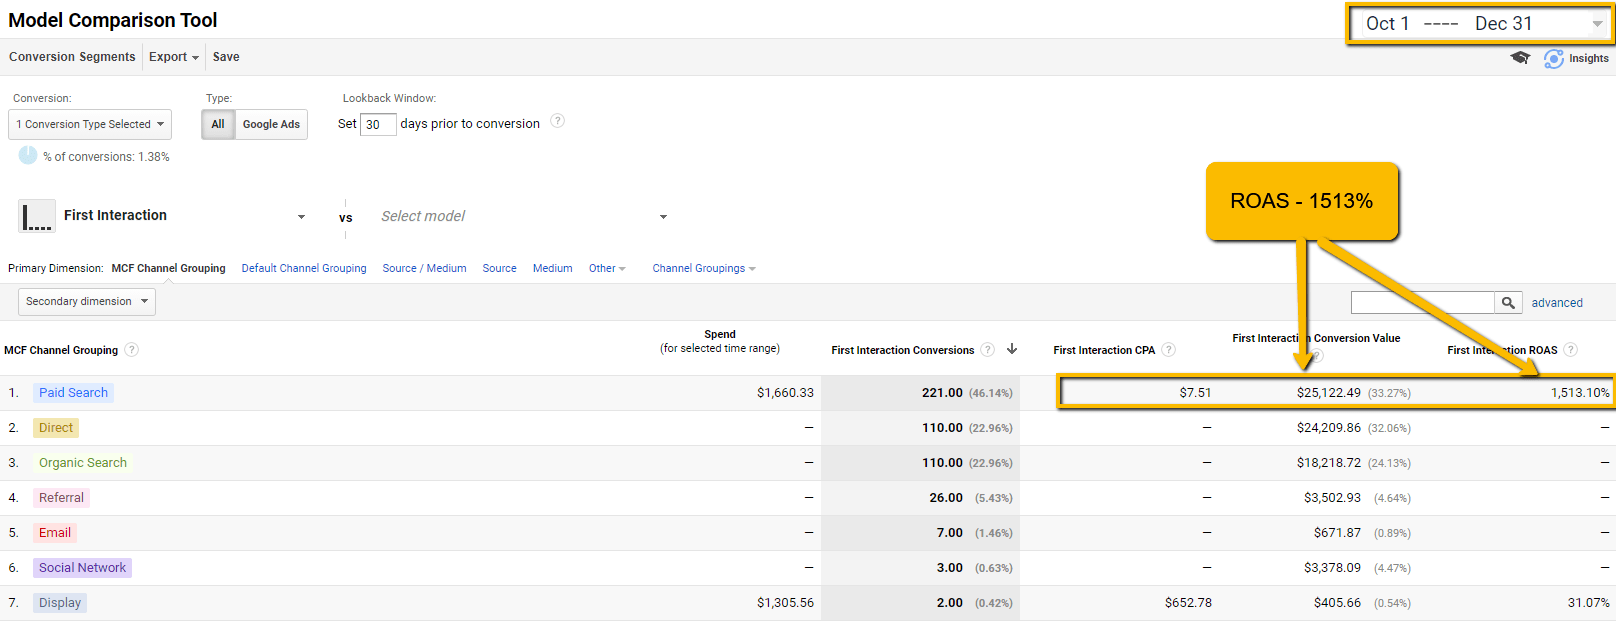
Task: Open the education graduation cap icon
Action: click(x=1520, y=58)
